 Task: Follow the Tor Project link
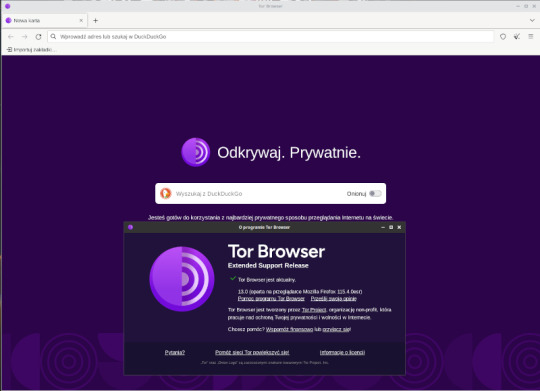pos(314,310)
